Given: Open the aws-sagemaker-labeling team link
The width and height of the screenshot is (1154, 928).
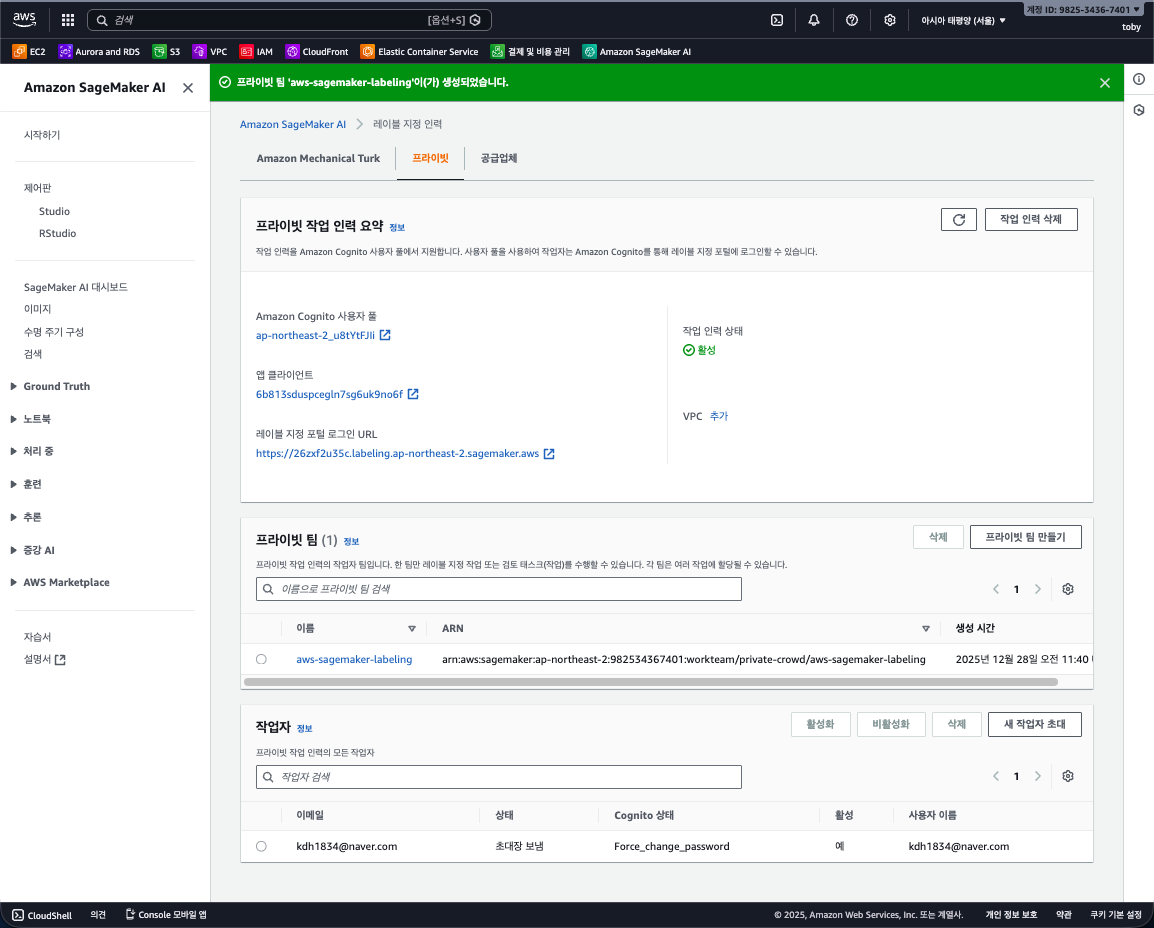Looking at the screenshot, I should pyautogui.click(x=354, y=659).
